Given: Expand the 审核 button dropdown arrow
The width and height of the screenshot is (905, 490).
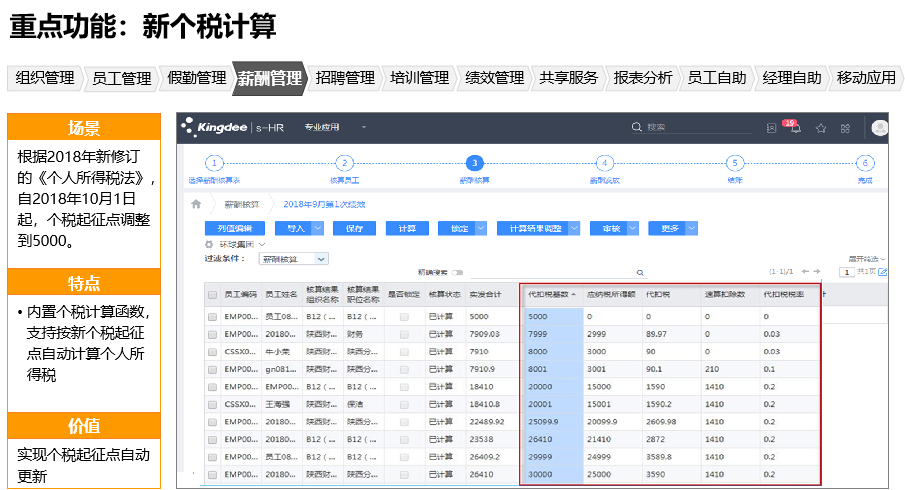Looking at the screenshot, I should click(633, 229).
